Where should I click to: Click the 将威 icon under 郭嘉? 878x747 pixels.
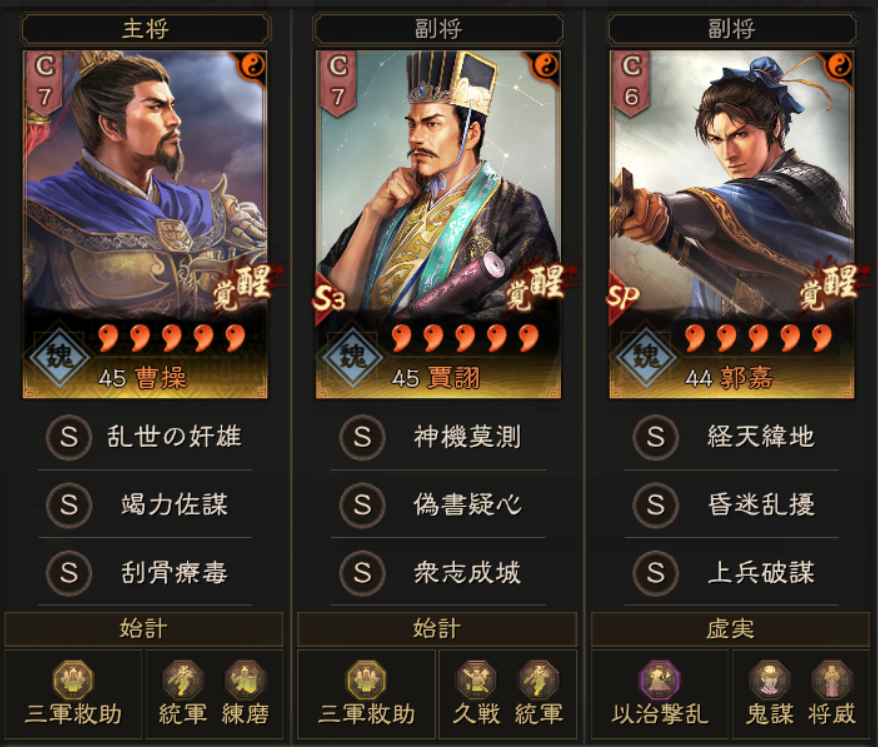(x=832, y=680)
